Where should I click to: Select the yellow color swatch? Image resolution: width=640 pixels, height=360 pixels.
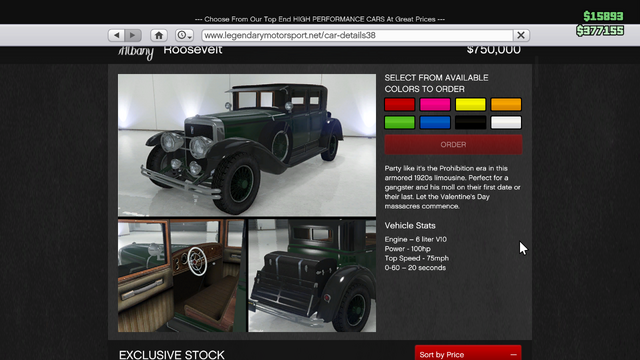tap(471, 104)
